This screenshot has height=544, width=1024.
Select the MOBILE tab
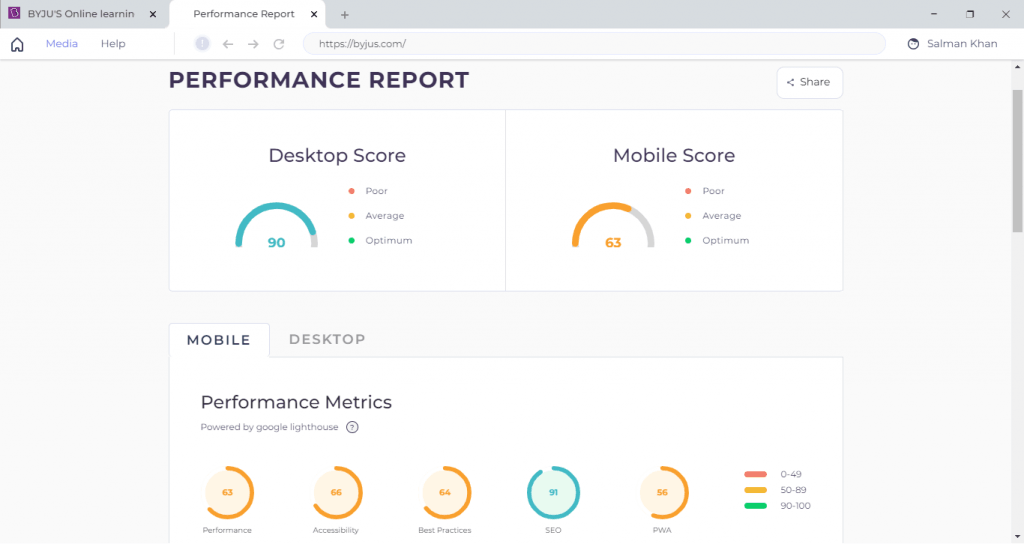coord(218,341)
